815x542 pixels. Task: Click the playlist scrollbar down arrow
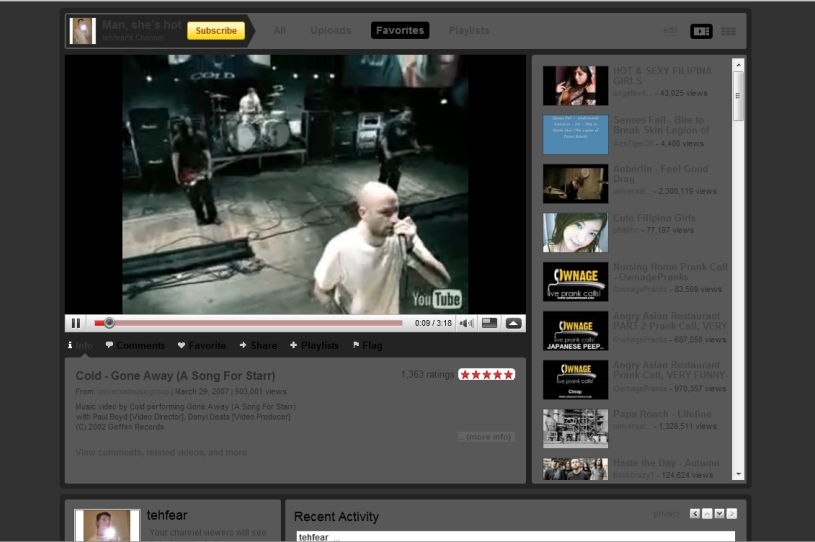click(738, 474)
